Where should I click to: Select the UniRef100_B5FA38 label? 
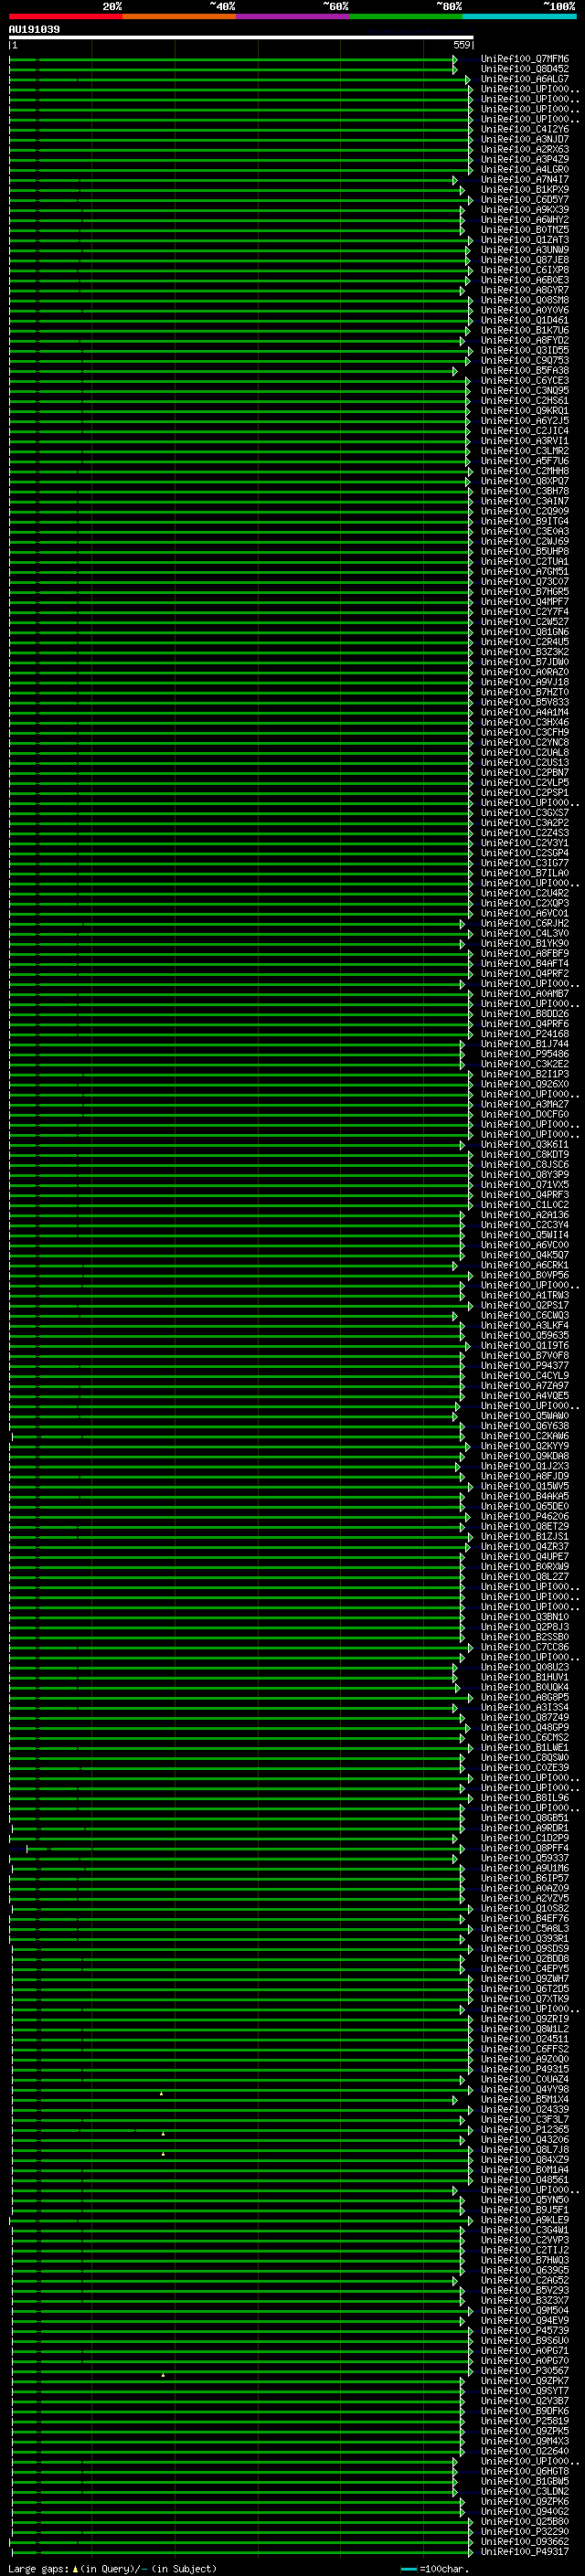click(x=524, y=370)
